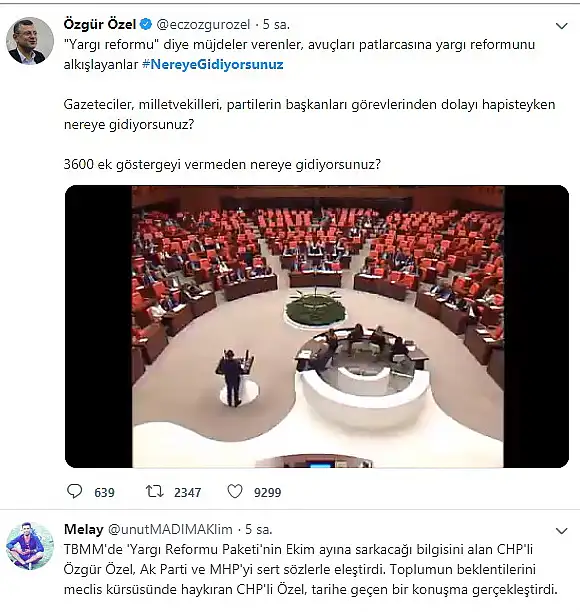This screenshot has width=580, height=612.
Task: Expand options chevron on Melay tweet
Action: pos(561,531)
